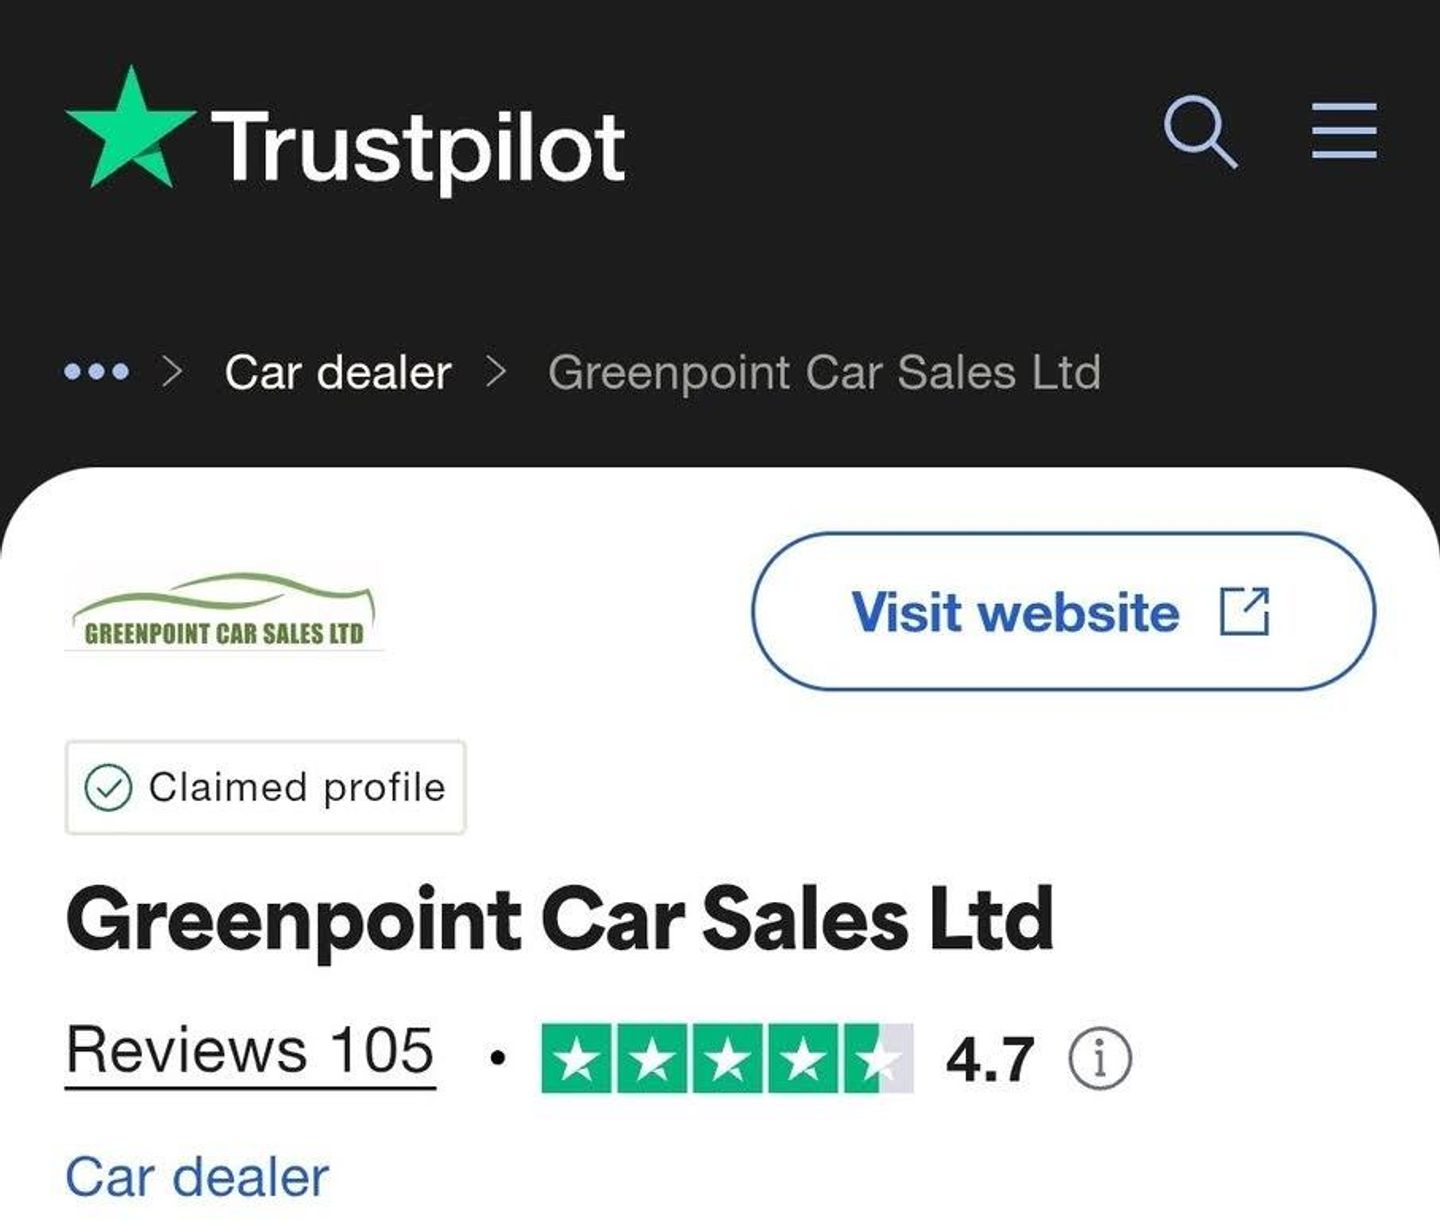Go to Car dealer breadcrumb
The height and width of the screenshot is (1219, 1440).
338,373
